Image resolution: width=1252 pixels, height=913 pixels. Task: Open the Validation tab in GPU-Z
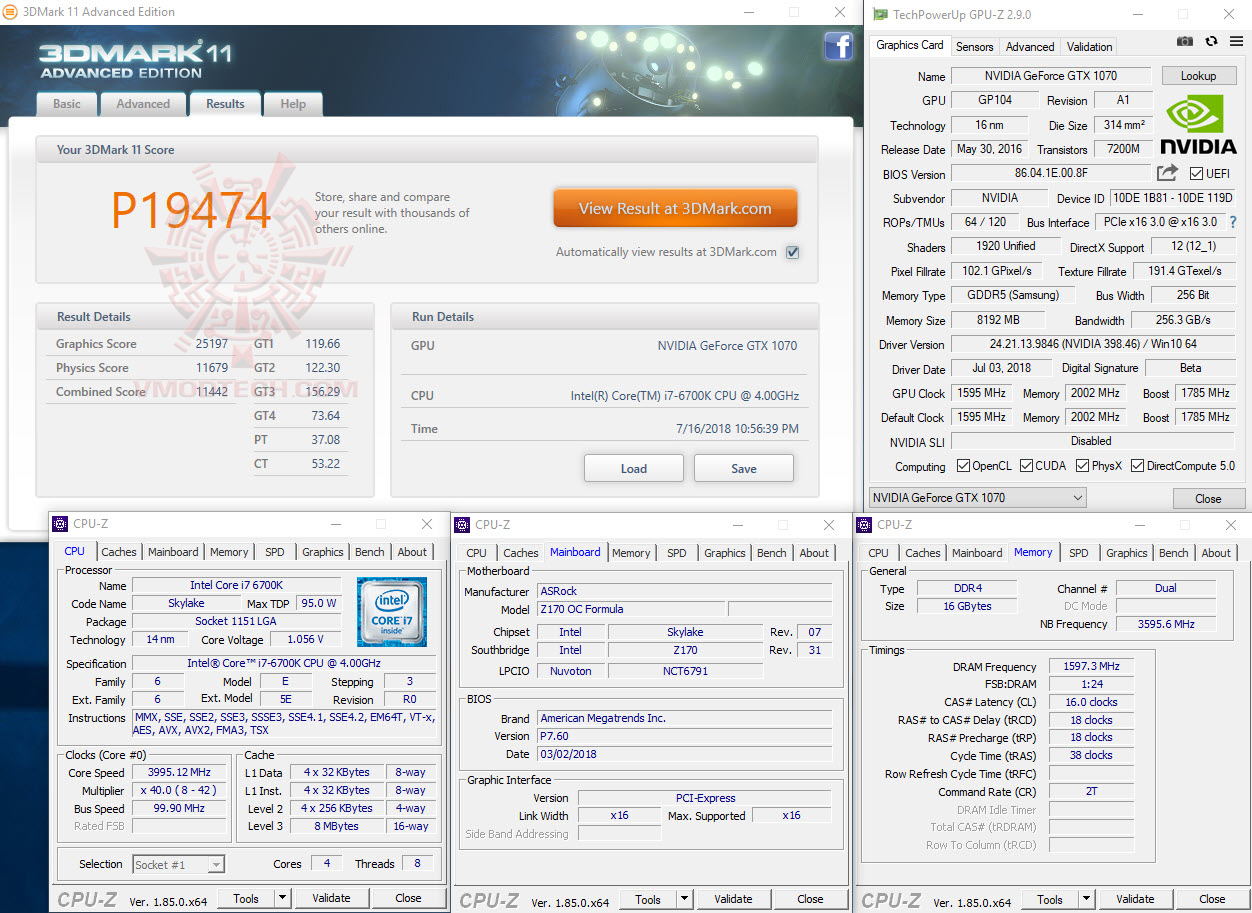point(1089,47)
